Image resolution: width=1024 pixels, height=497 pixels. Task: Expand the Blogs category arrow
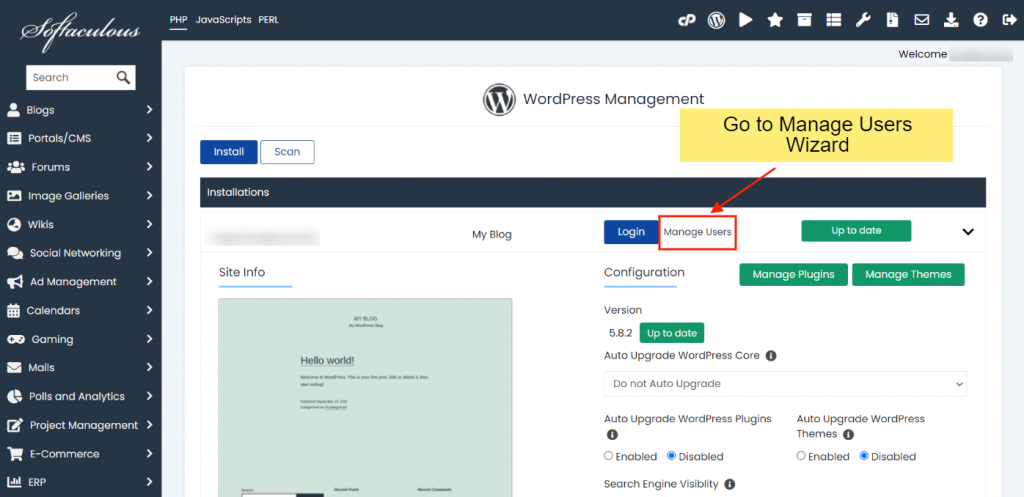150,110
